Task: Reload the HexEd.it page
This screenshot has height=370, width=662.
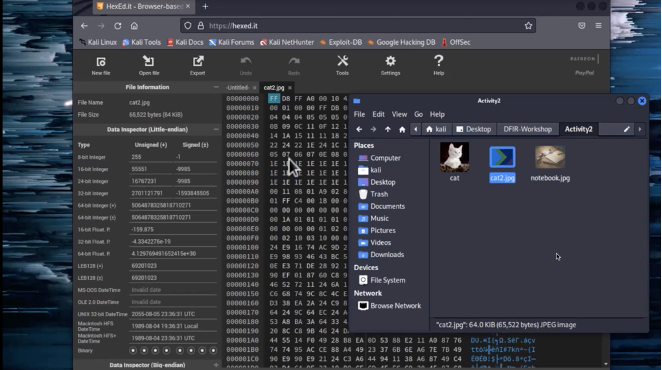Action: point(118,26)
